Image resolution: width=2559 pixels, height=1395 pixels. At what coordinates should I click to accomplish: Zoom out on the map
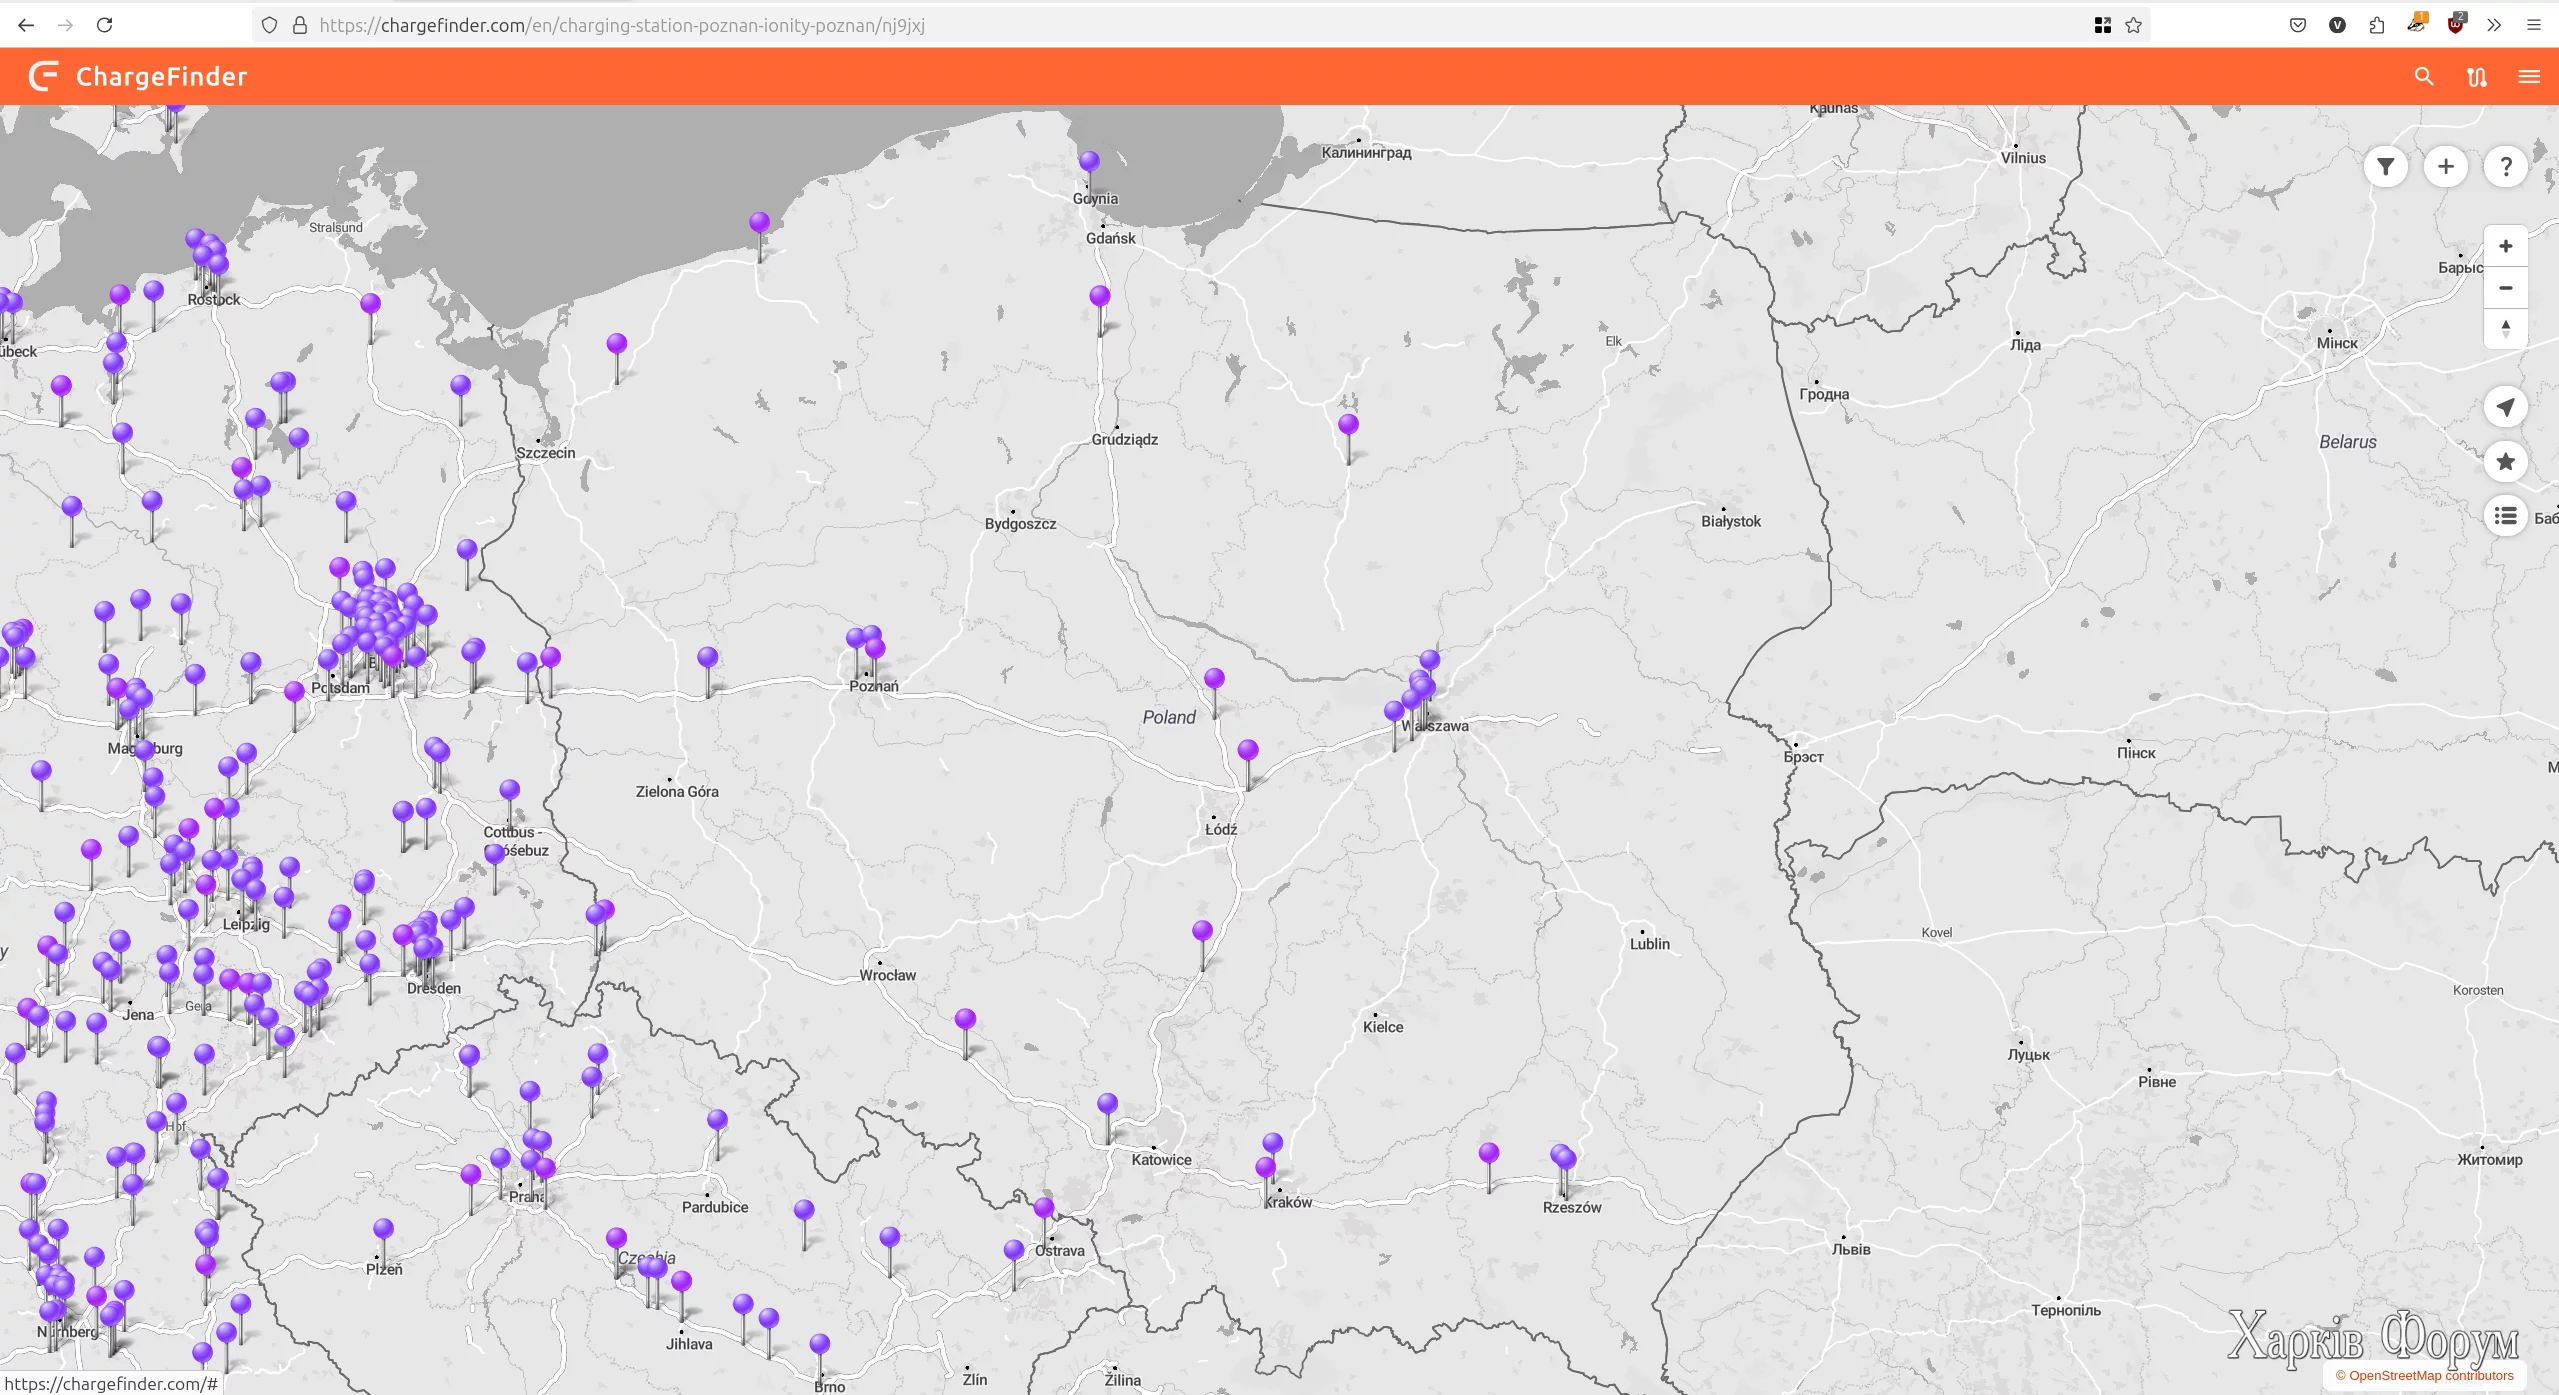coord(2506,288)
